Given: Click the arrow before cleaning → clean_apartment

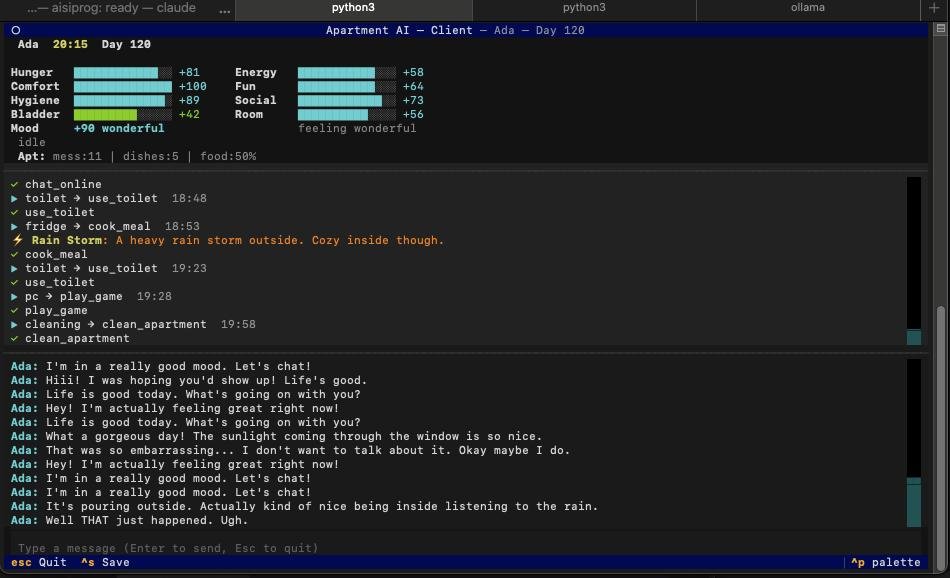Looking at the screenshot, I should point(15,325).
